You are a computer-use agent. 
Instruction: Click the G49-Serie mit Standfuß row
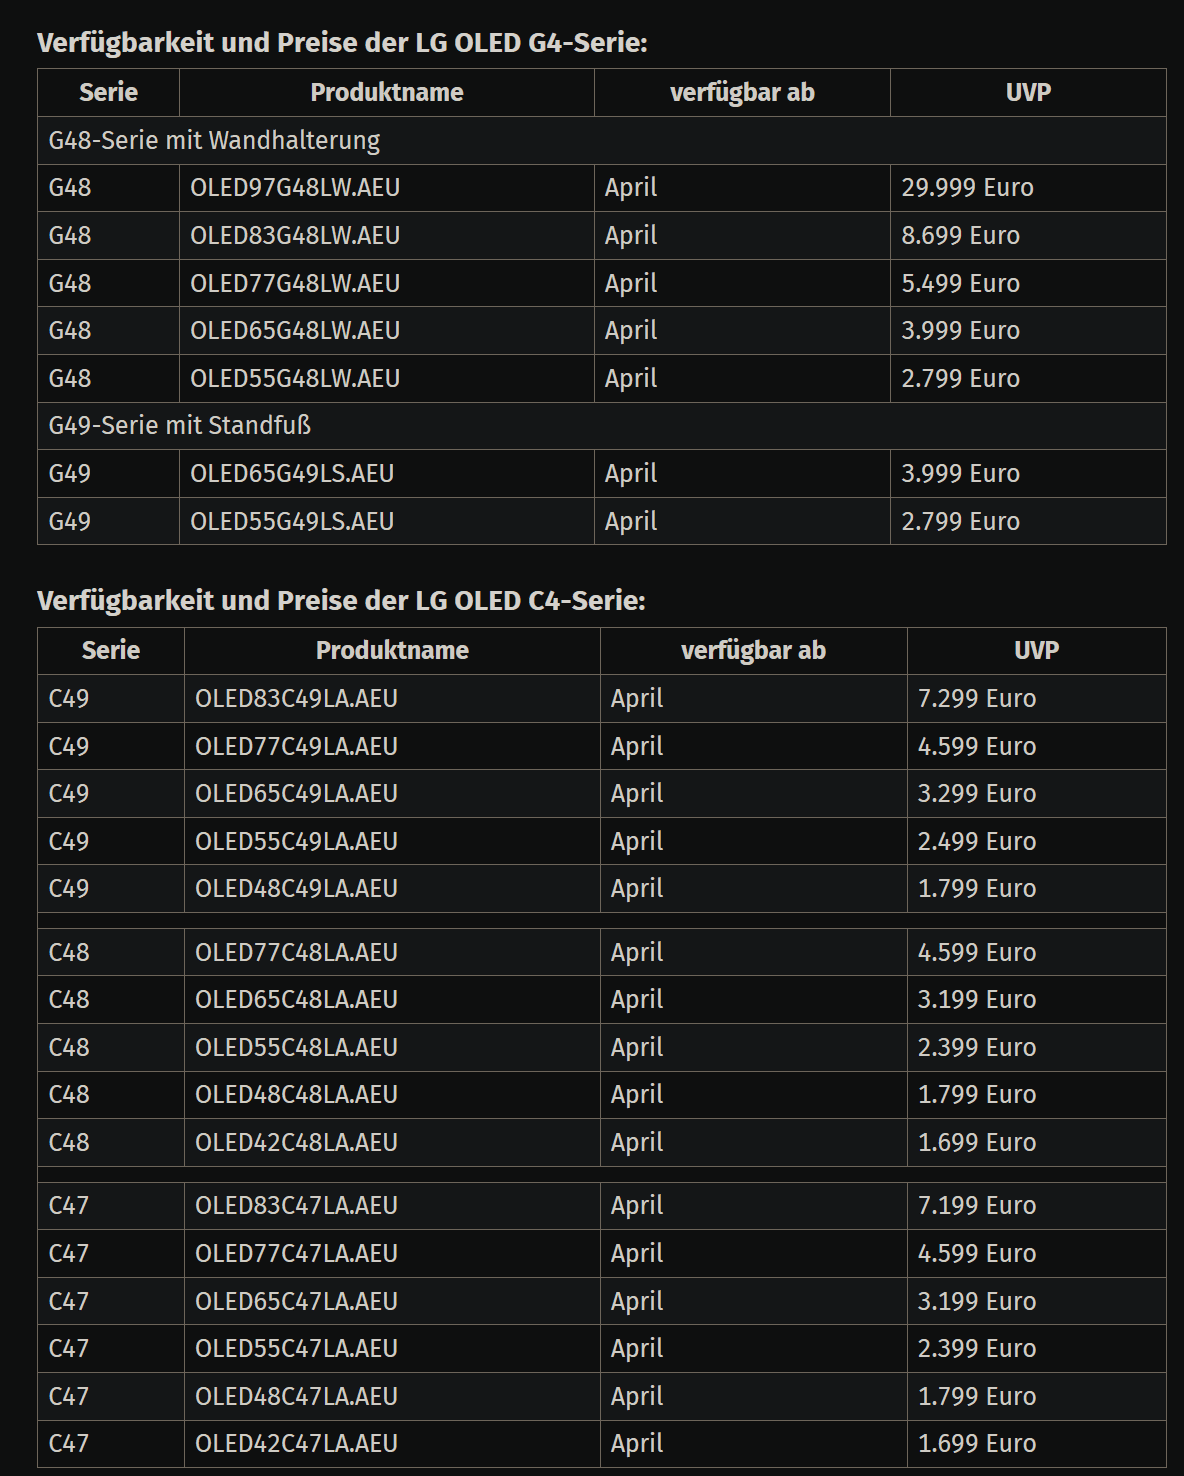(x=602, y=426)
